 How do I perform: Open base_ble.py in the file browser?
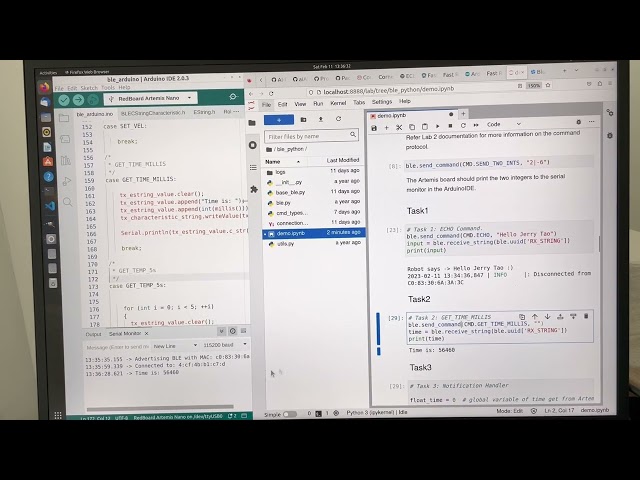(313, 192)
